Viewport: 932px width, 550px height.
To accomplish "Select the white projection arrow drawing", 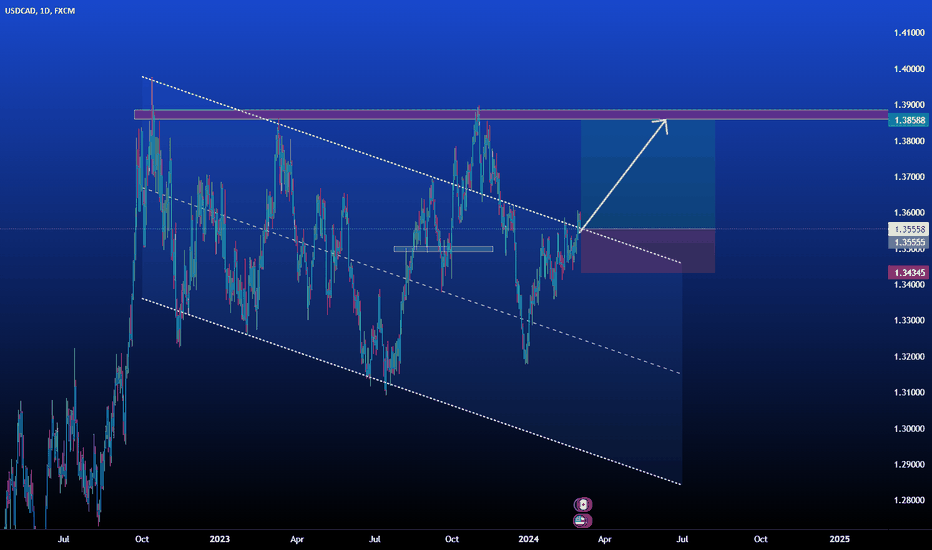I will [624, 175].
